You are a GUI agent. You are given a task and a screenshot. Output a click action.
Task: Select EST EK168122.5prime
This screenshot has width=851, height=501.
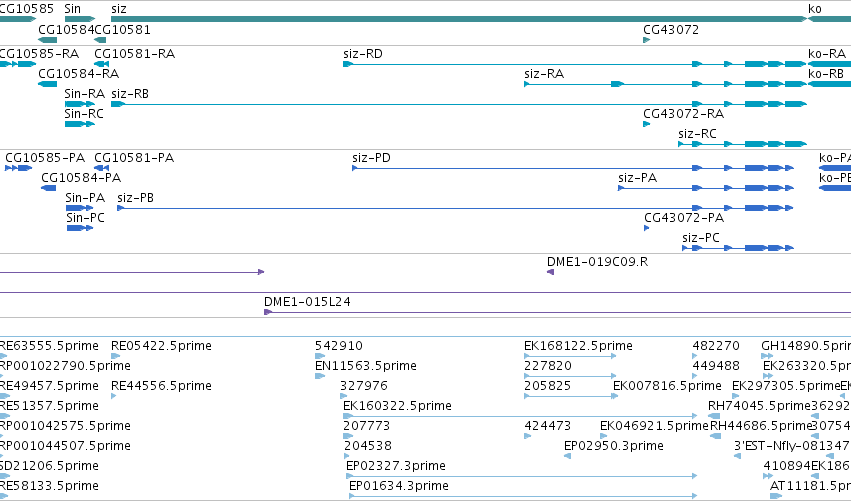point(578,346)
